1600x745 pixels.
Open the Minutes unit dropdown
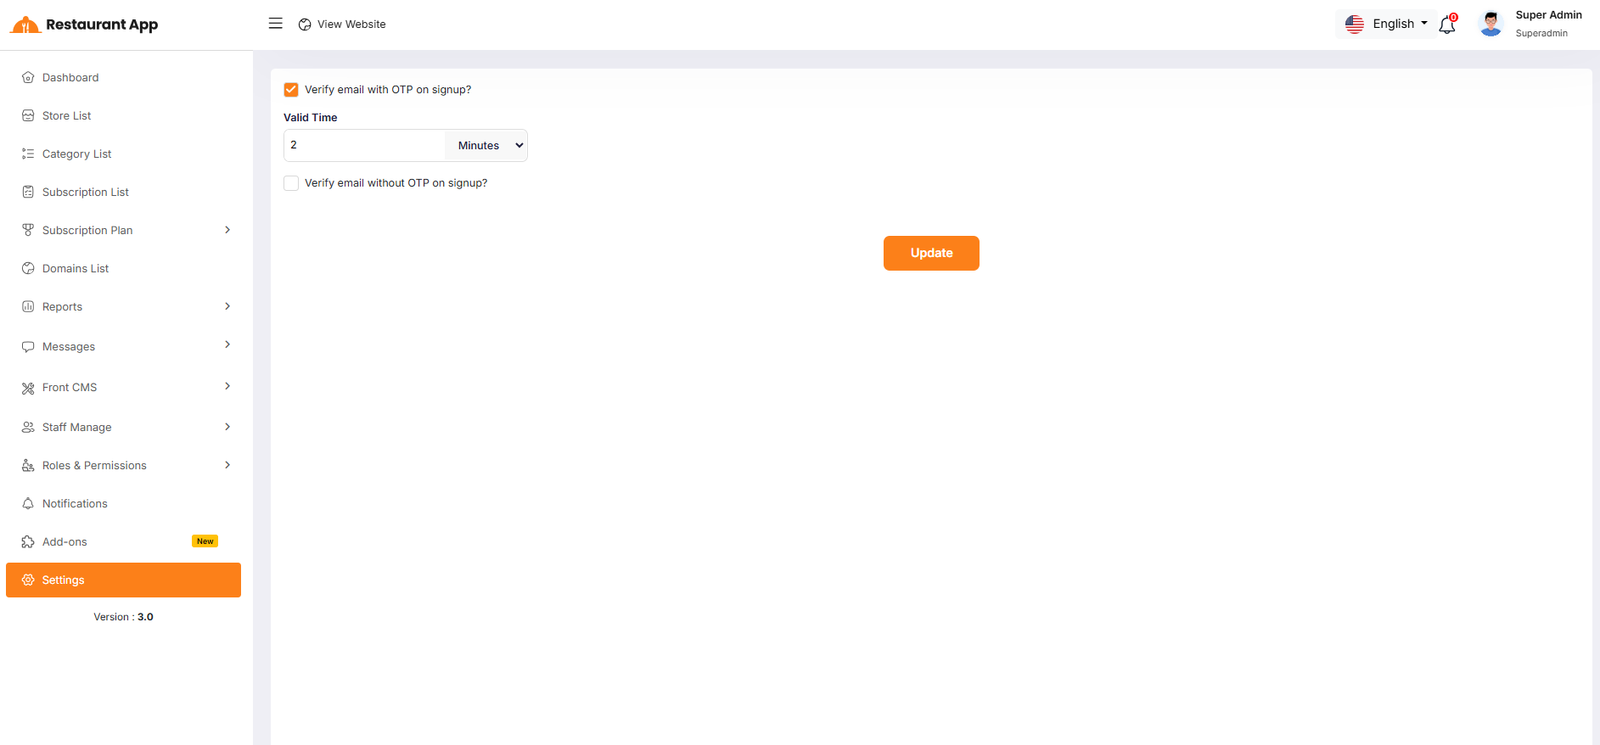(487, 146)
